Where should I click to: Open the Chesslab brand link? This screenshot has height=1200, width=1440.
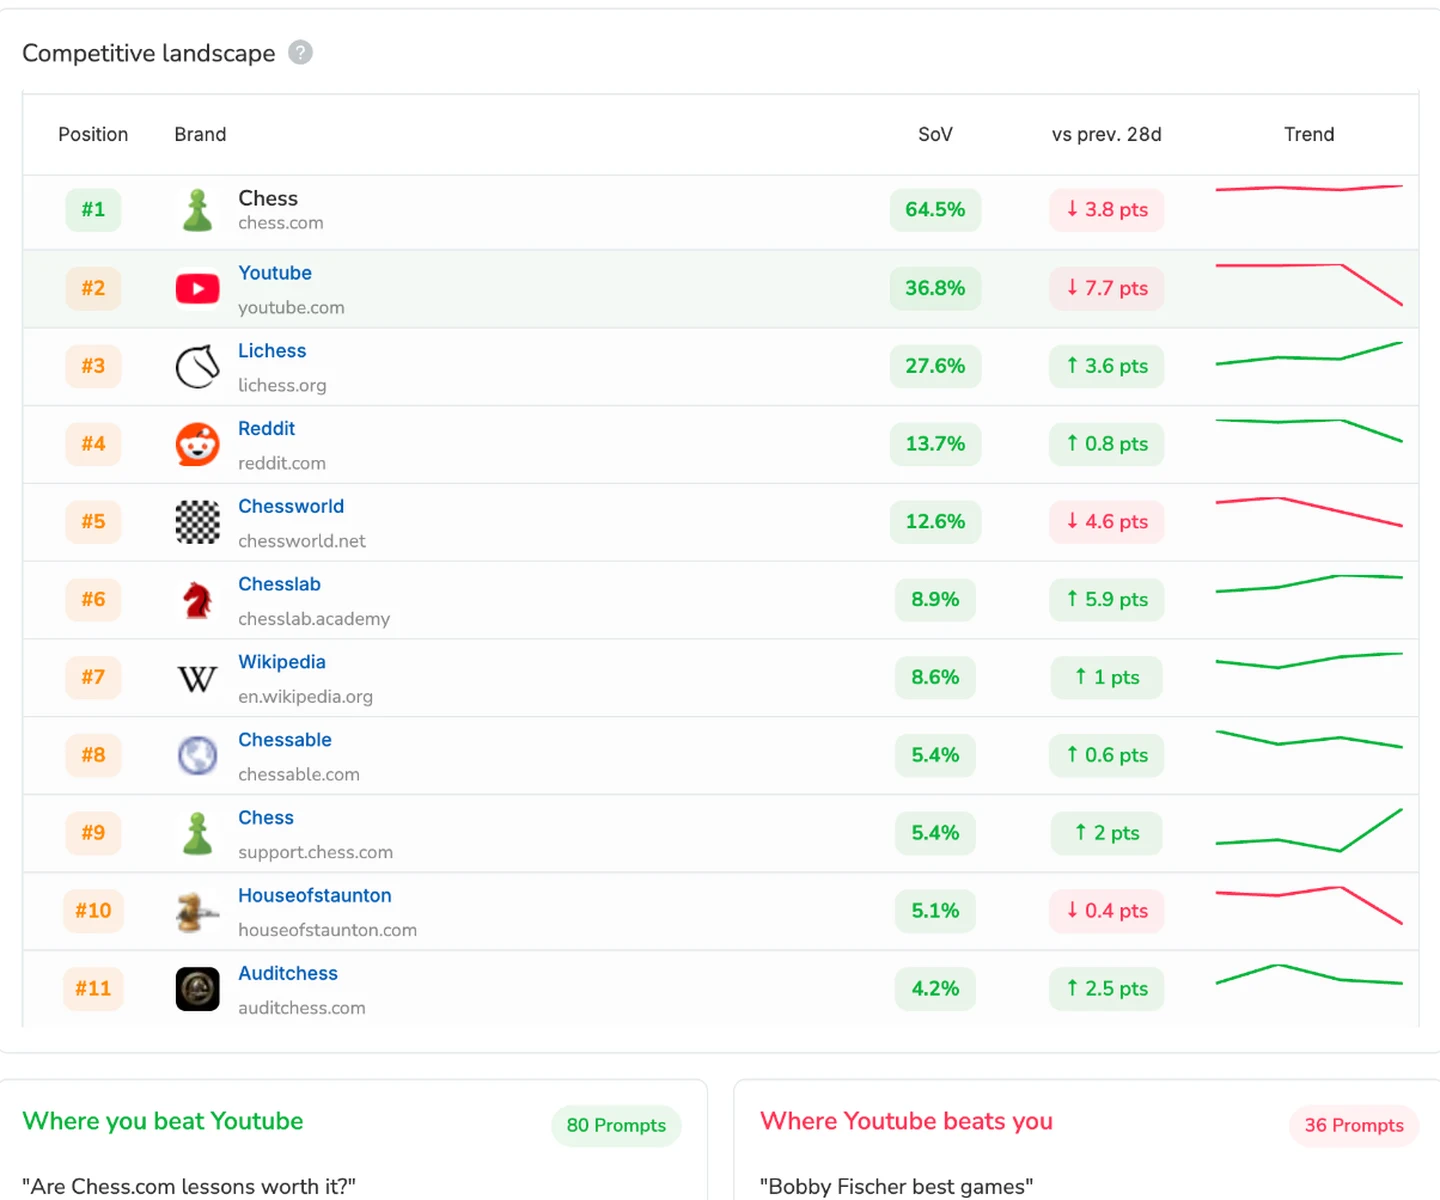tap(280, 584)
